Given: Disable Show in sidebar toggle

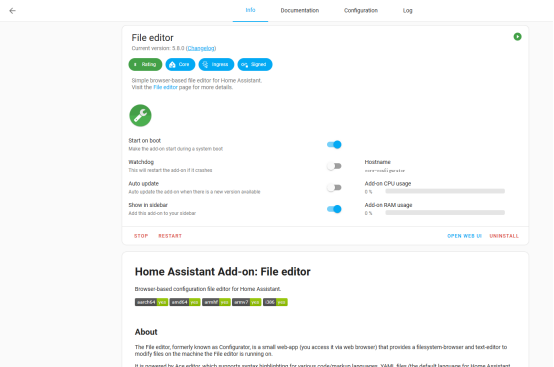Looking at the screenshot, I should [334, 209].
